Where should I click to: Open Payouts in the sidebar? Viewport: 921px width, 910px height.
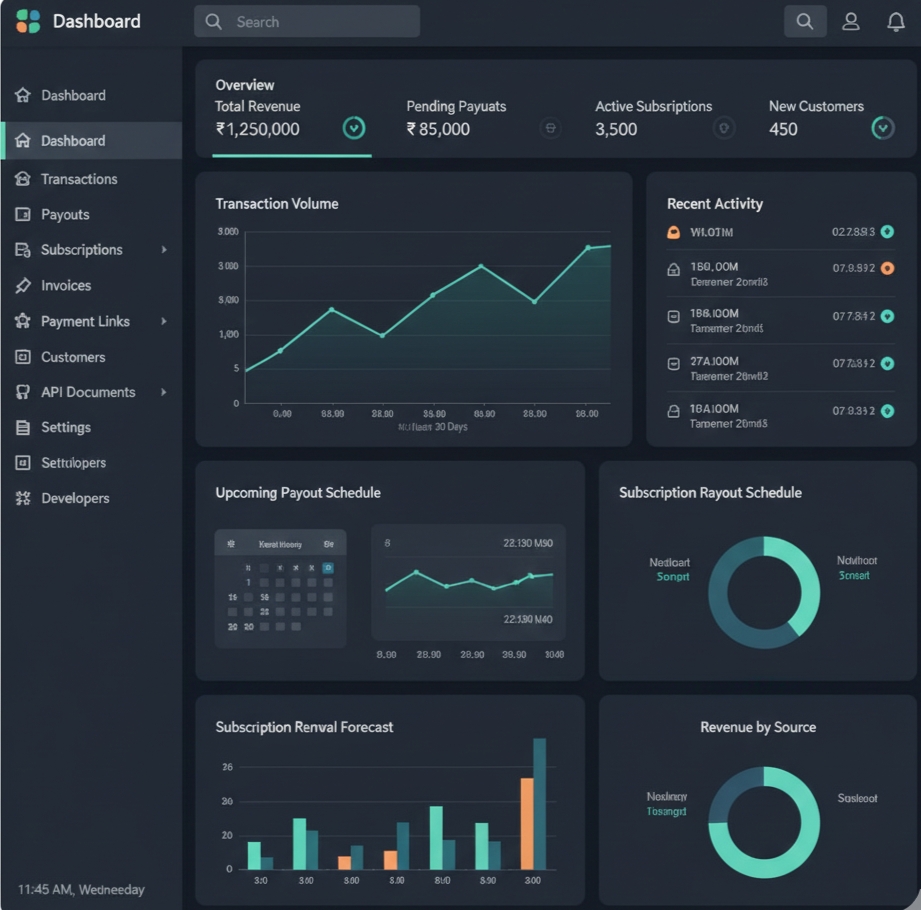[65, 215]
